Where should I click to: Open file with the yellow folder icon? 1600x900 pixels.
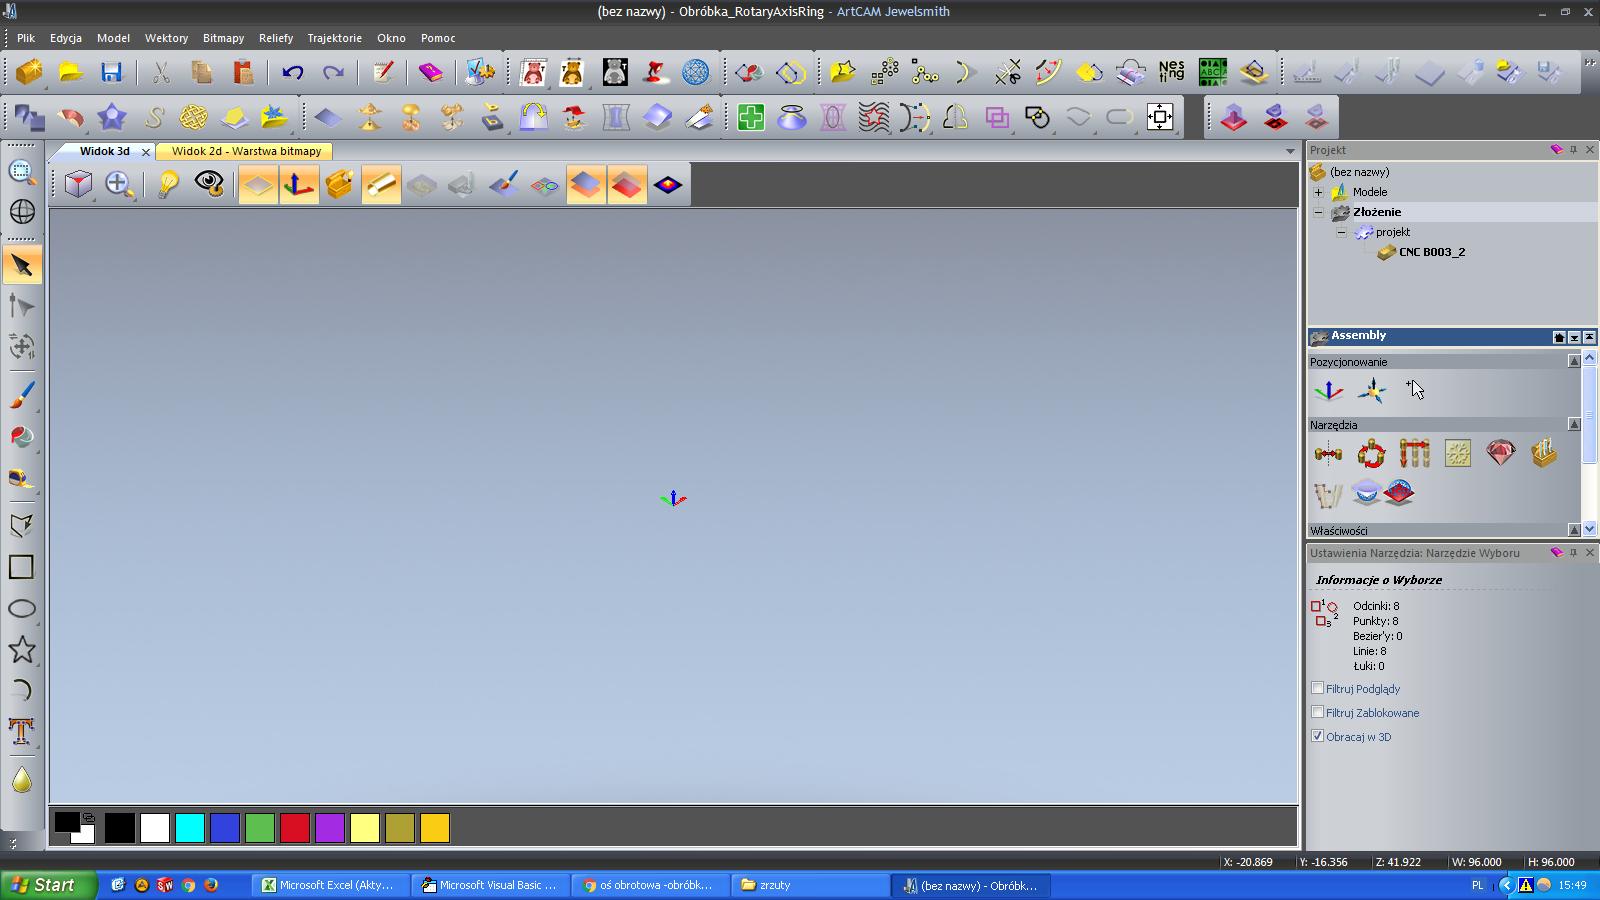point(70,72)
